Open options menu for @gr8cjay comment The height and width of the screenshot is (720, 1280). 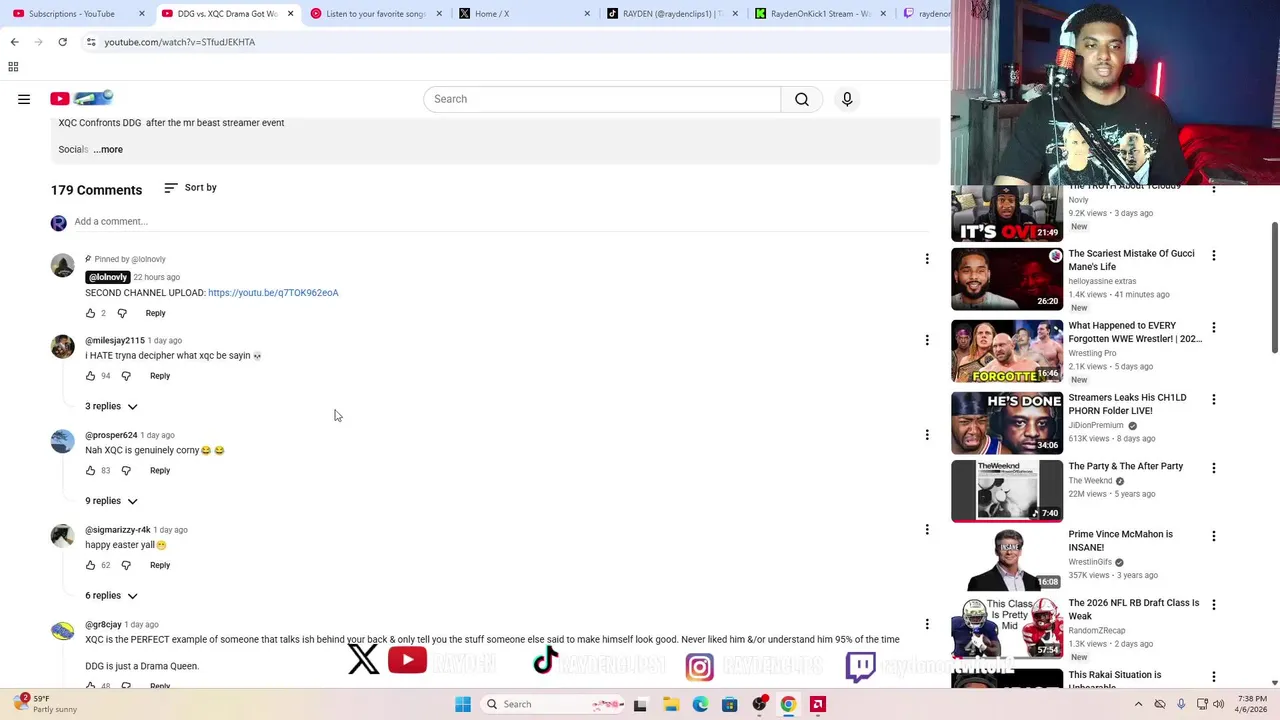pyautogui.click(x=927, y=624)
